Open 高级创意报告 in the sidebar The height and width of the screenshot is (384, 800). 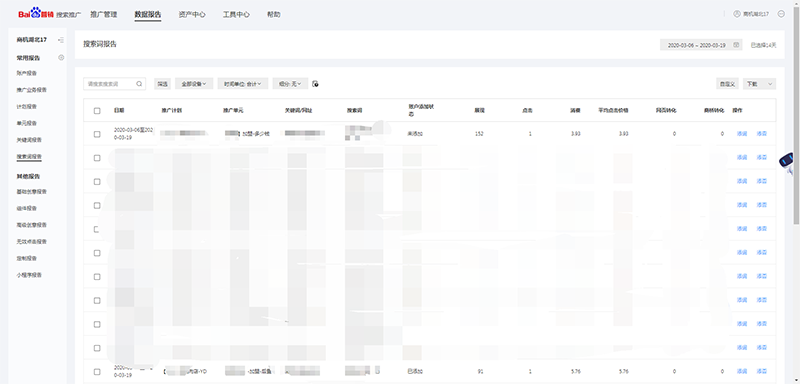32,225
